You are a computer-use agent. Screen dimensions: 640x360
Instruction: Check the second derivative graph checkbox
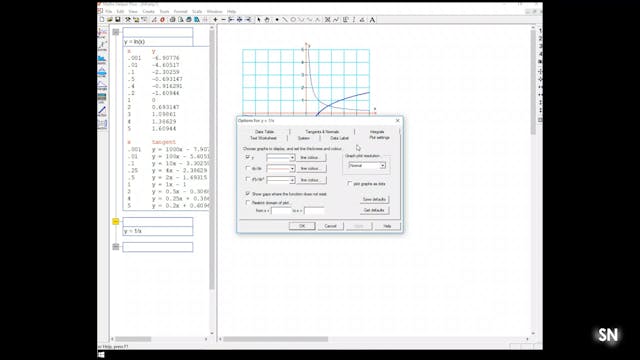point(247,179)
